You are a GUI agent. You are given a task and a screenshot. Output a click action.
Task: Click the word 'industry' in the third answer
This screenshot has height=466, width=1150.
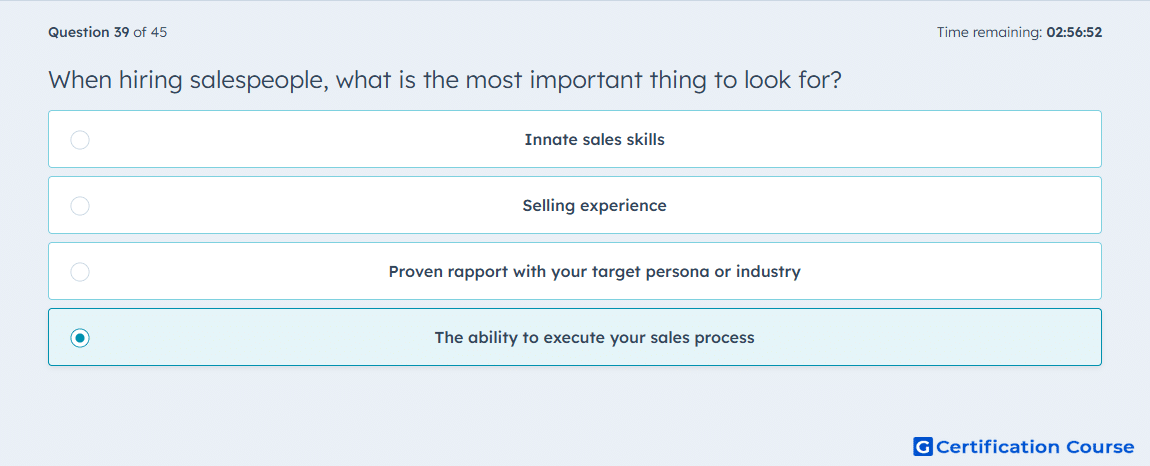[768, 272]
